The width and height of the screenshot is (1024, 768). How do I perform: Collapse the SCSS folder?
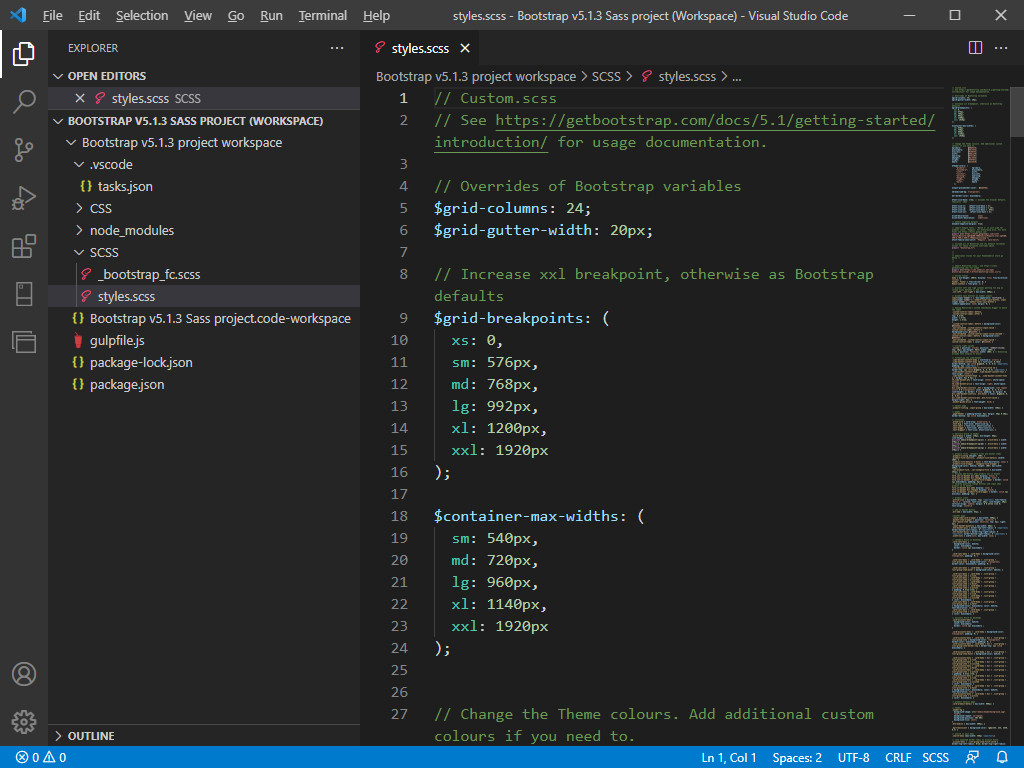(x=205, y=252)
